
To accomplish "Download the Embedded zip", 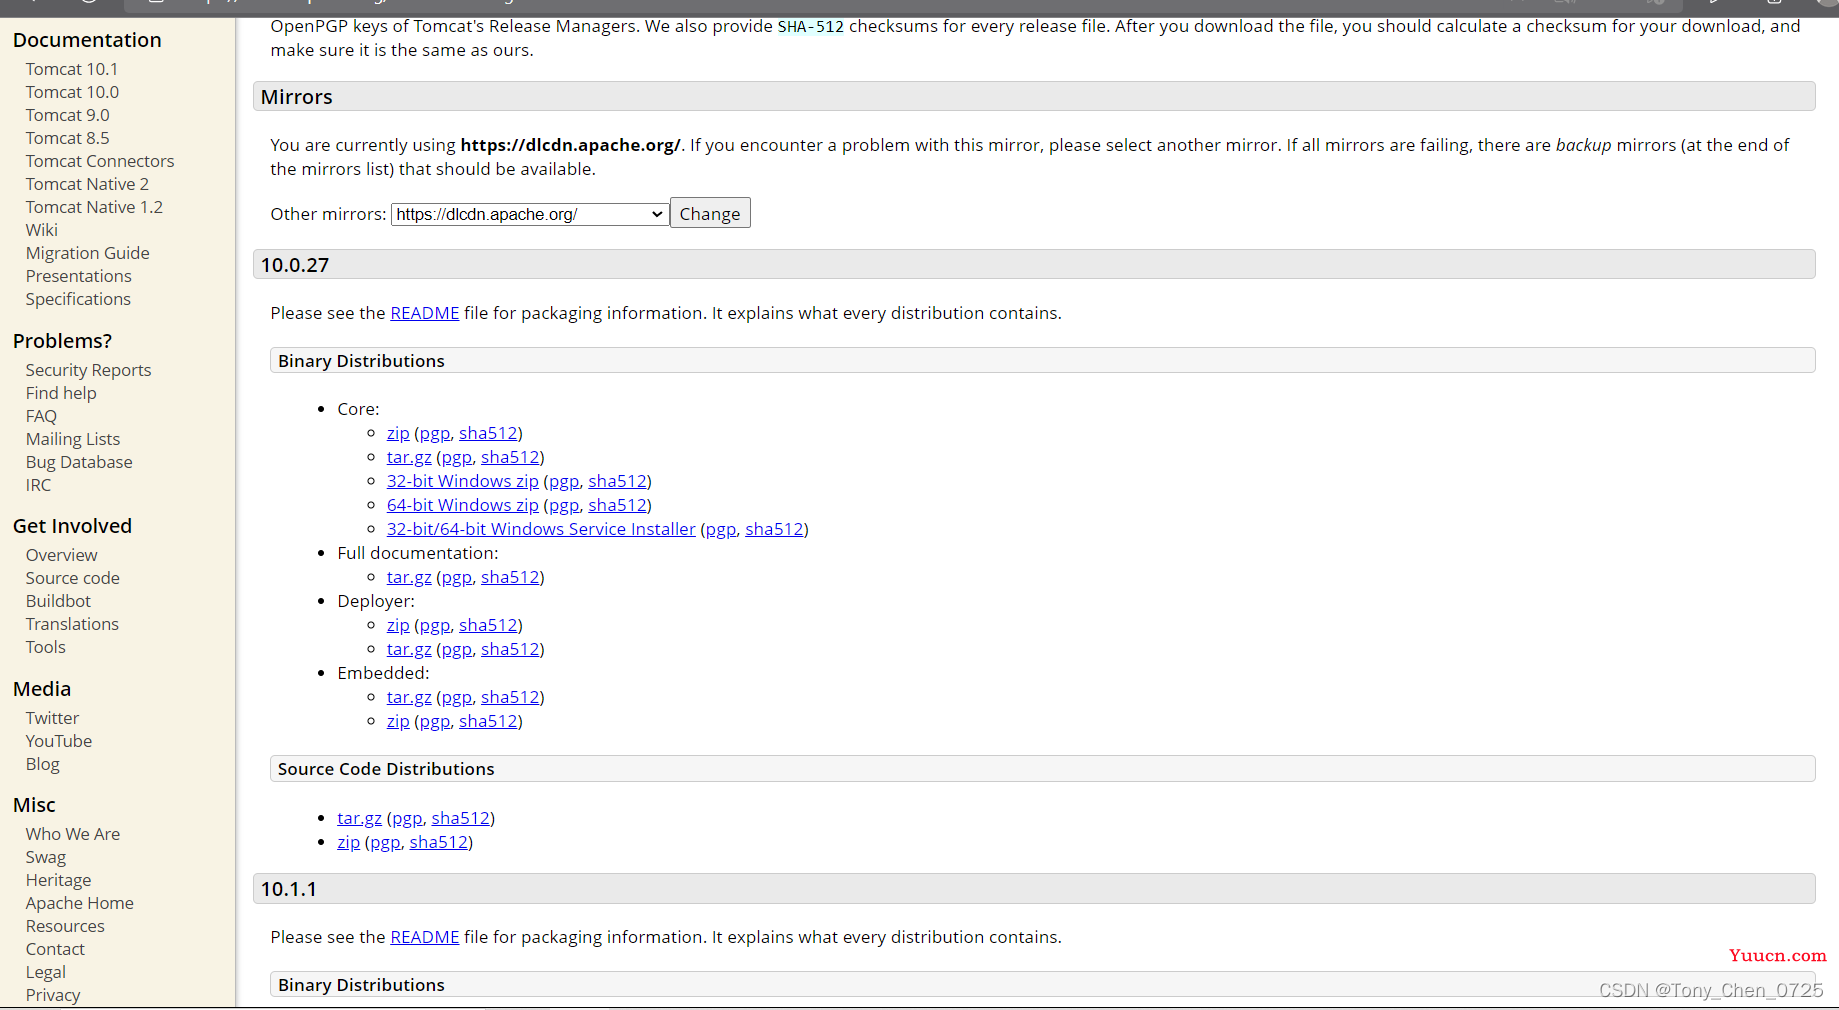I will tap(398, 721).
